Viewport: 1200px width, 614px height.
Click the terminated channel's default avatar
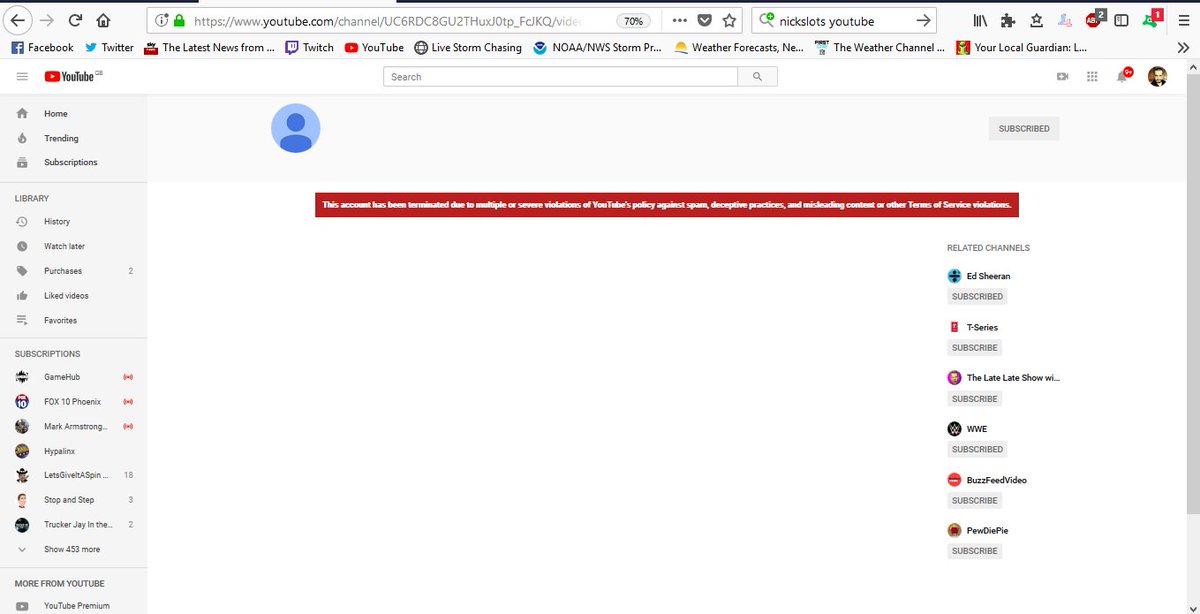[296, 128]
